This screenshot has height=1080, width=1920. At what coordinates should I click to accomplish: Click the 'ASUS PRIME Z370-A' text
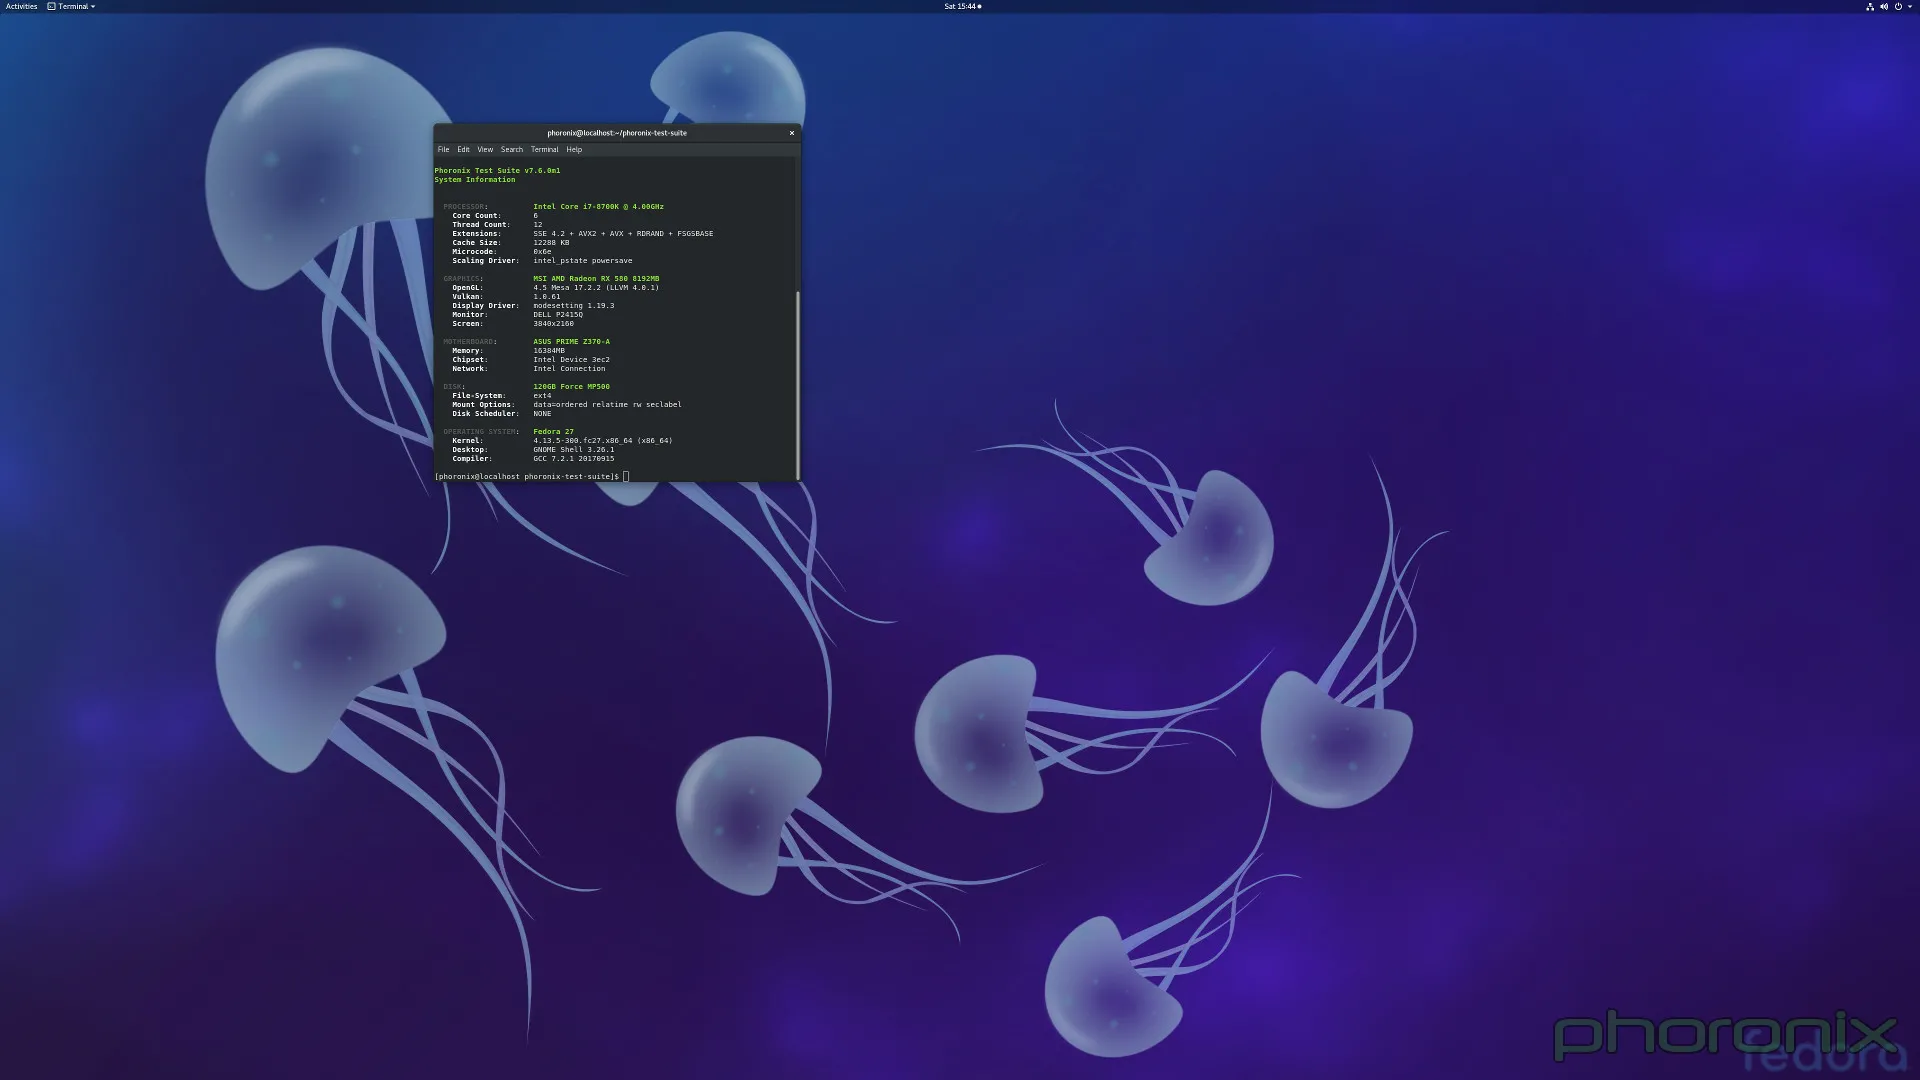(571, 342)
